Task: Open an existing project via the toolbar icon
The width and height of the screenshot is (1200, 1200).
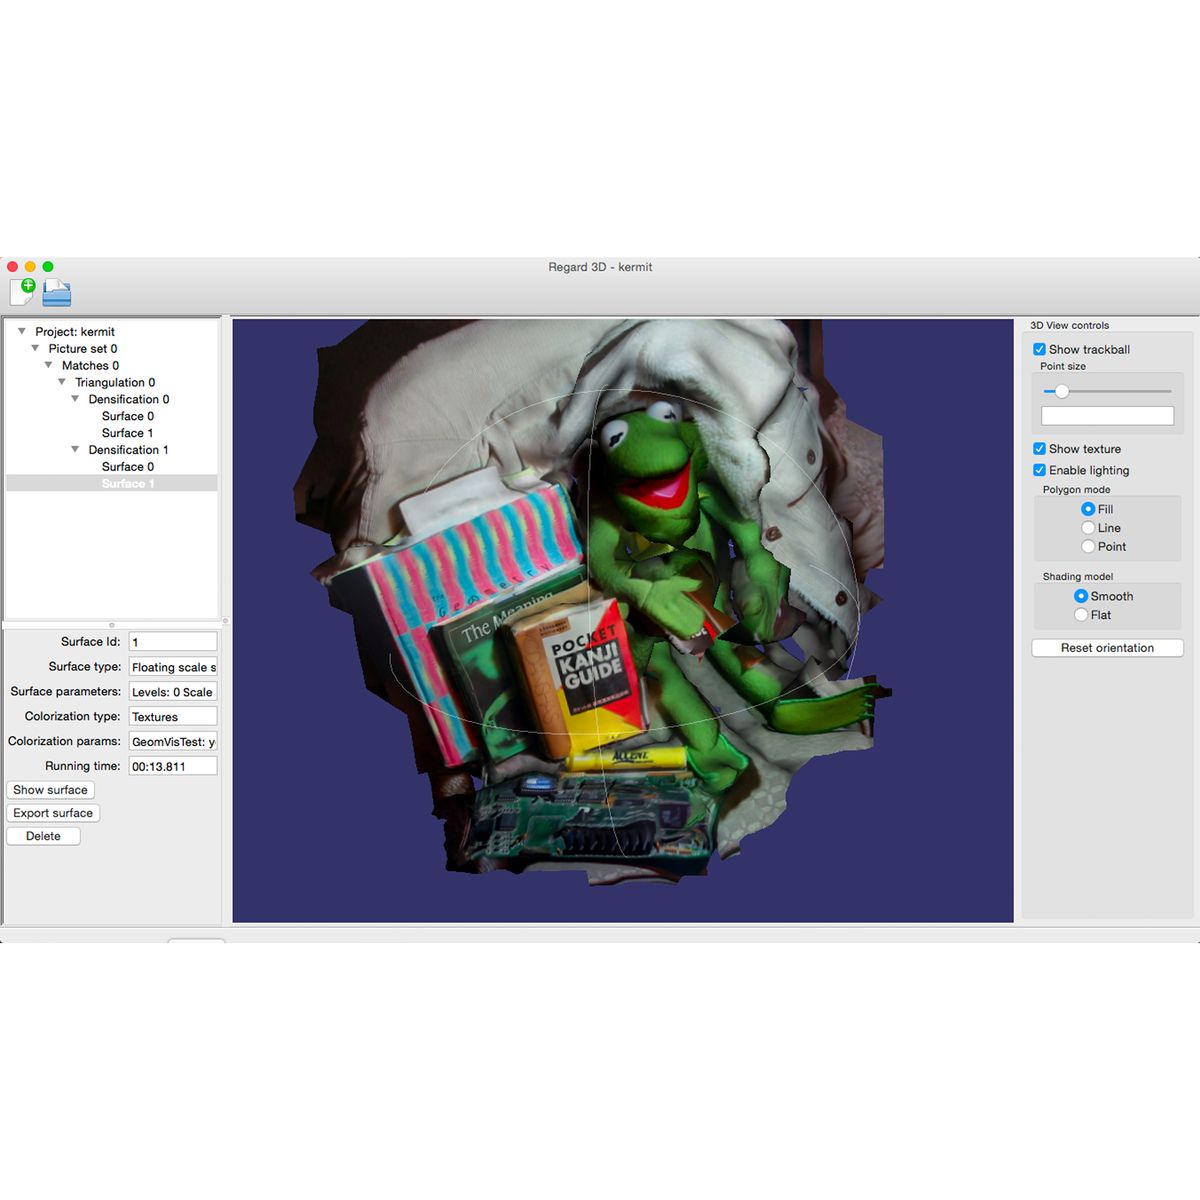Action: (56, 292)
